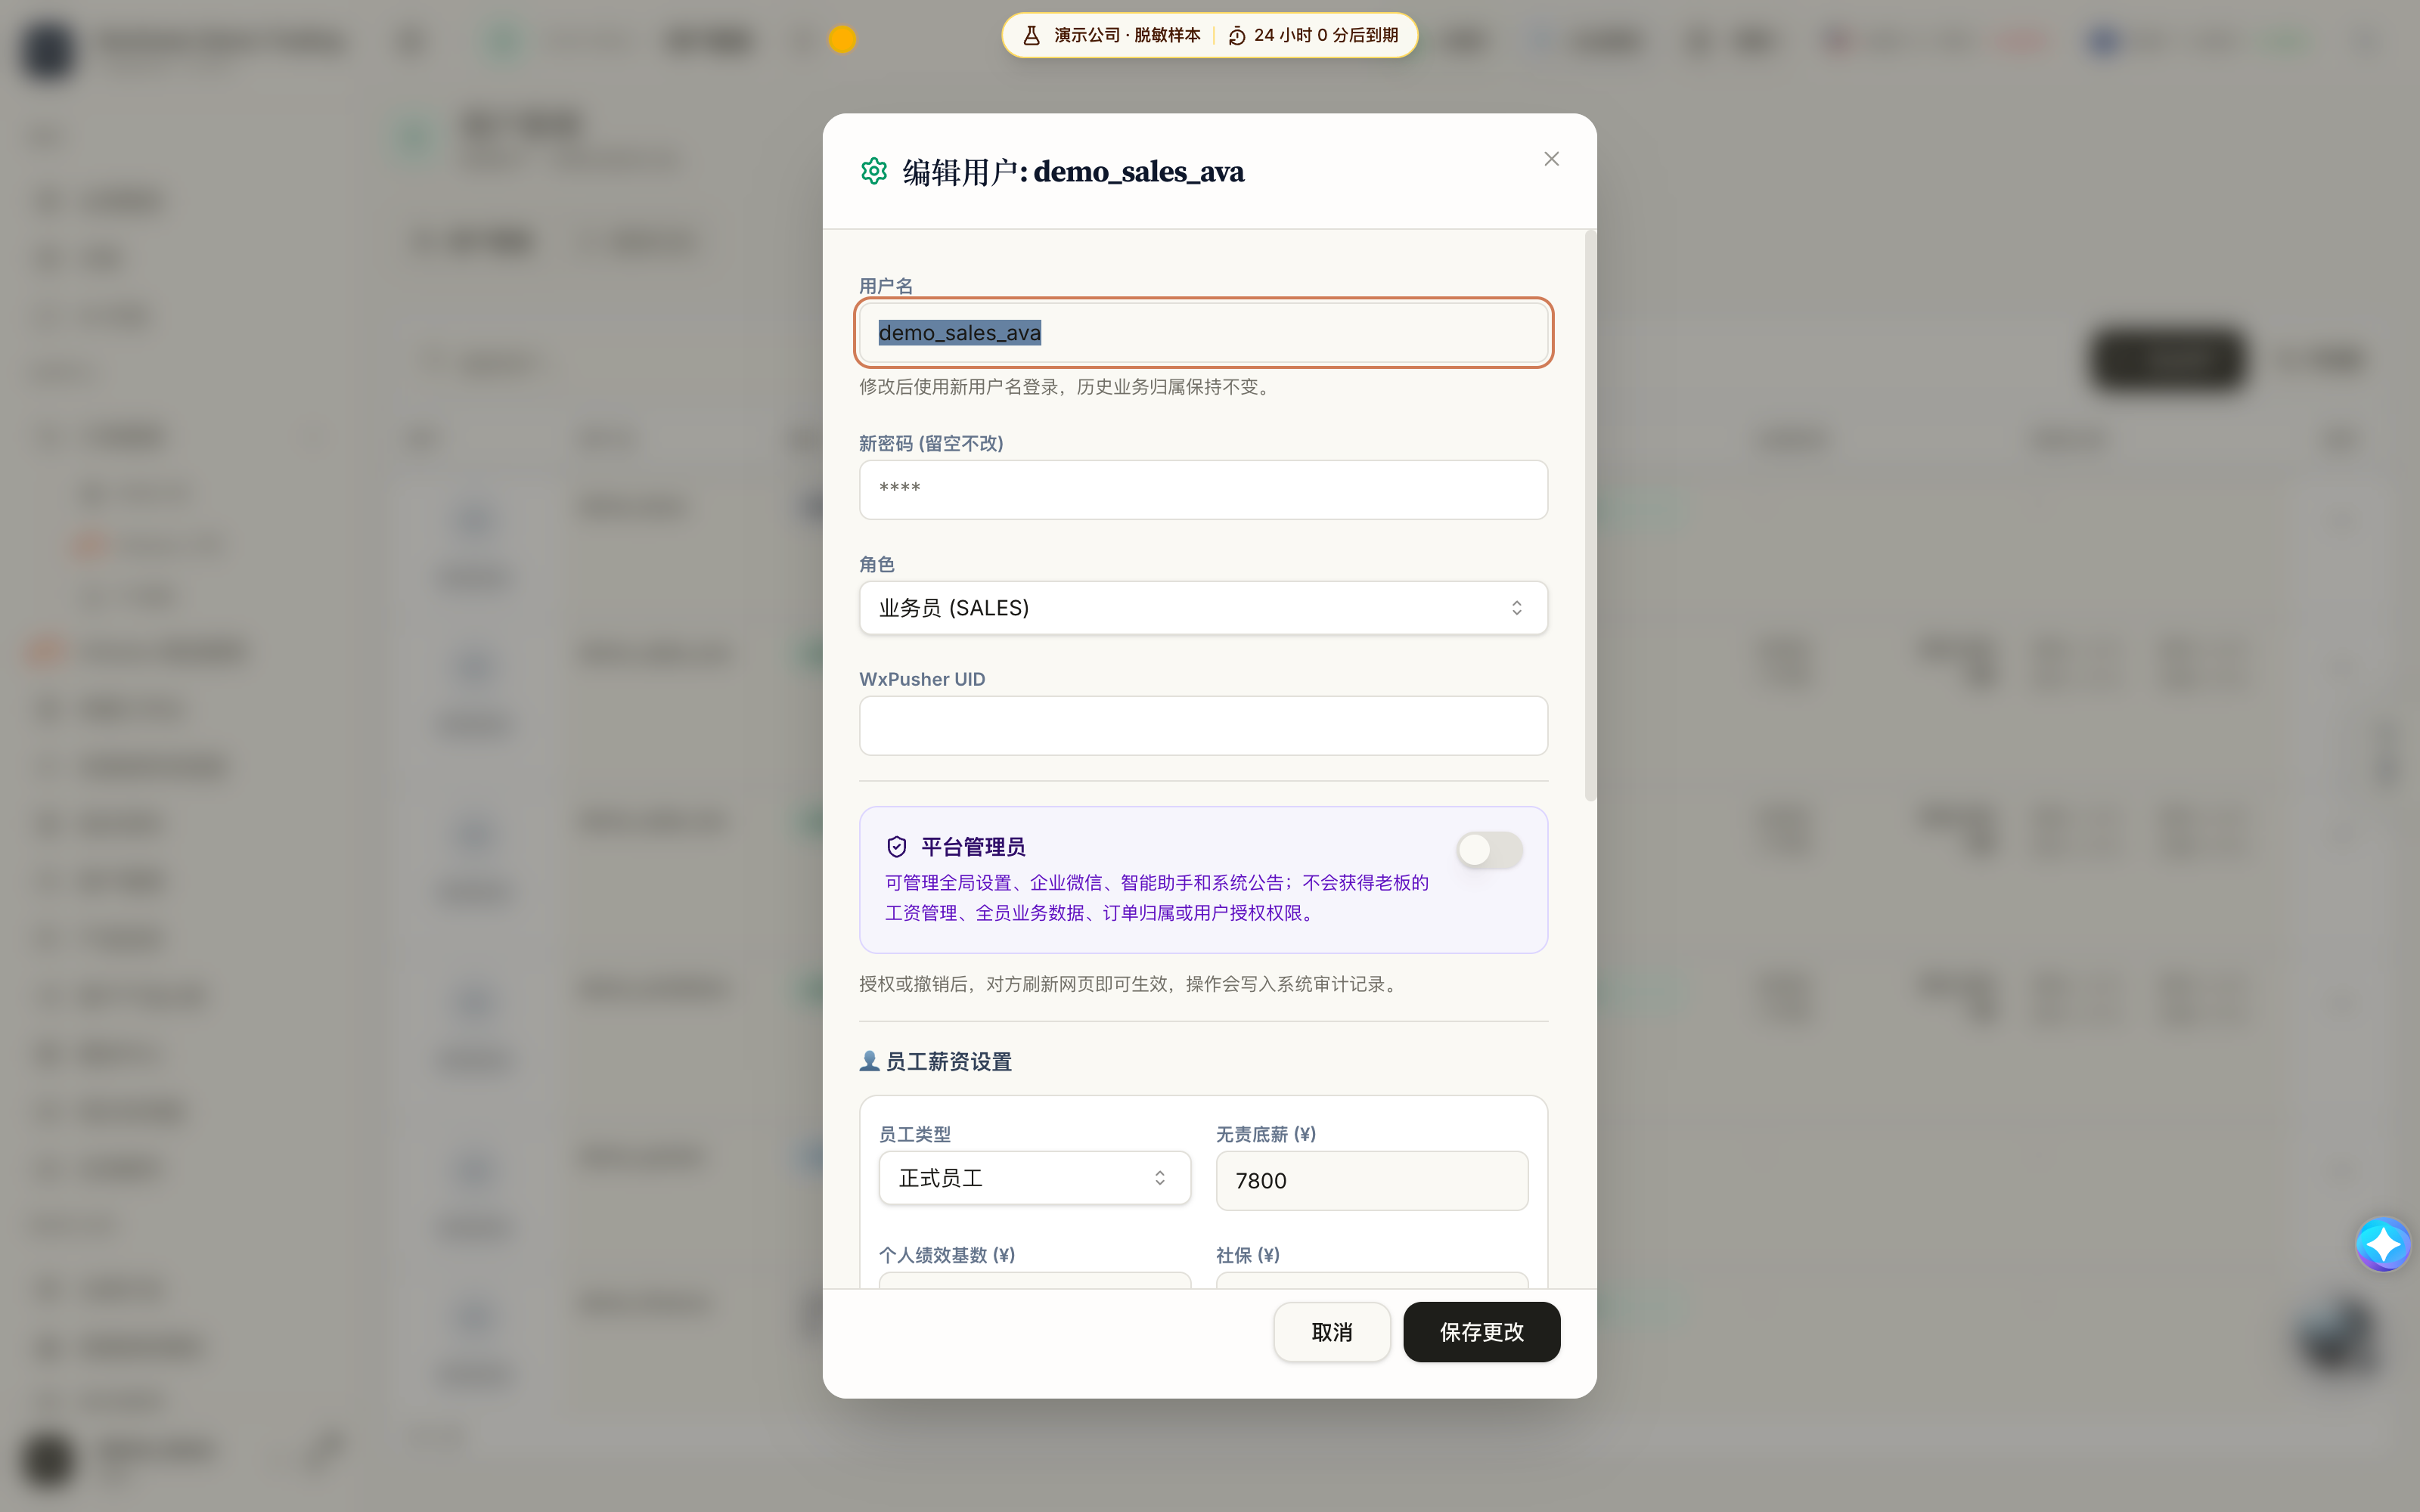
Task: Click the orange circle indicator in top bar
Action: (x=842, y=39)
